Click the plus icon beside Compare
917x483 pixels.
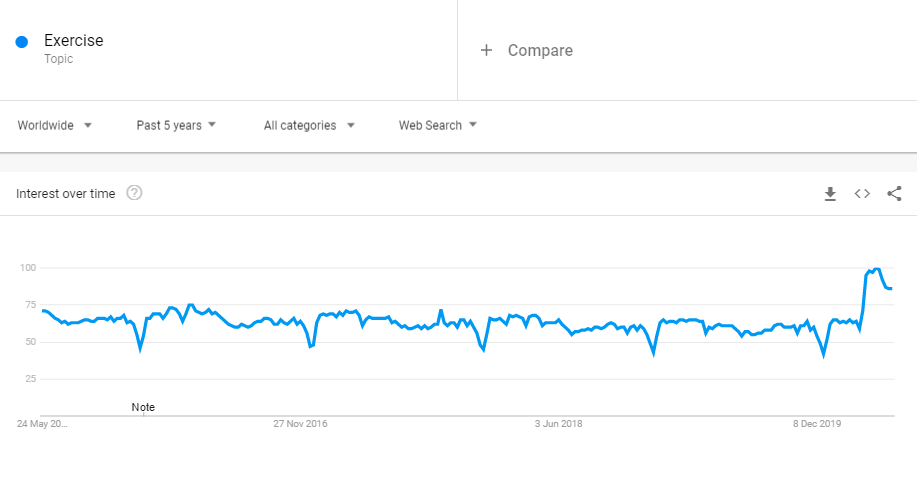point(486,50)
